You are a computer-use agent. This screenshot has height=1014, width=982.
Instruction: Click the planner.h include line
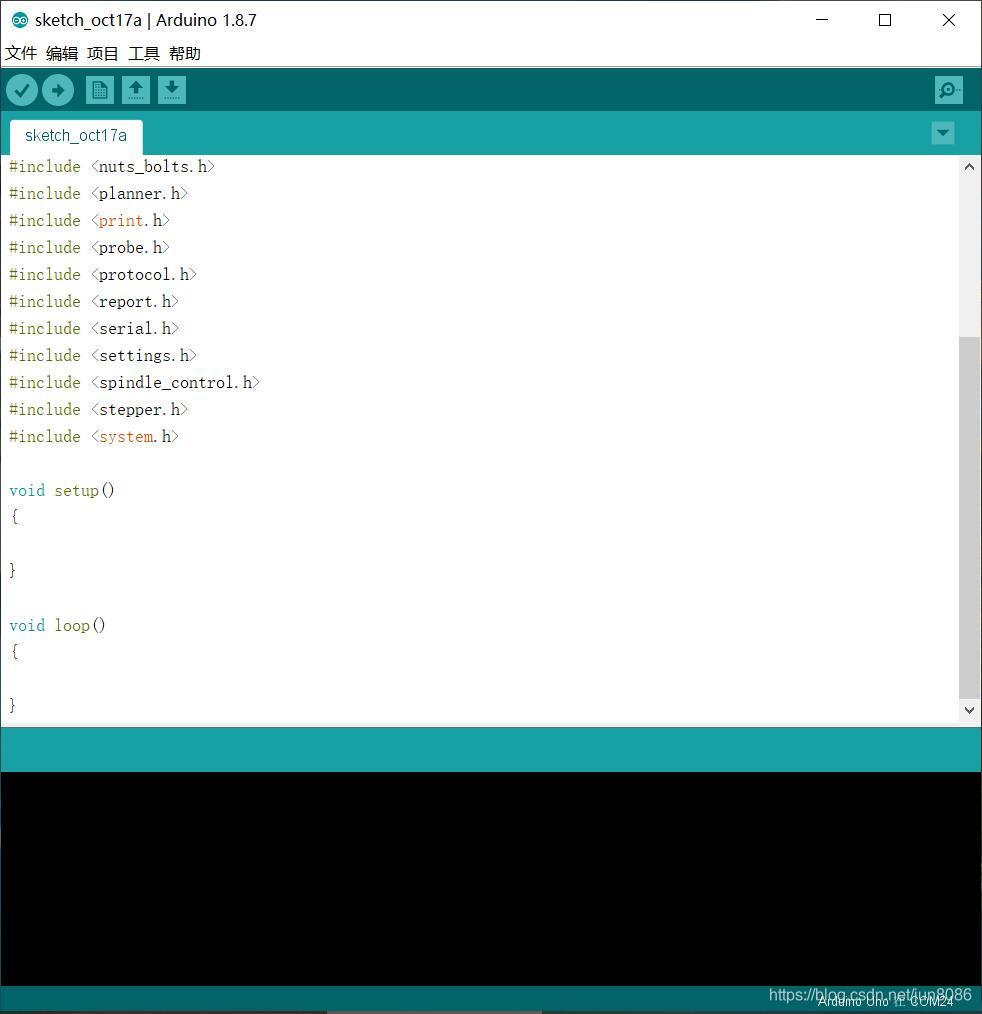pos(98,194)
